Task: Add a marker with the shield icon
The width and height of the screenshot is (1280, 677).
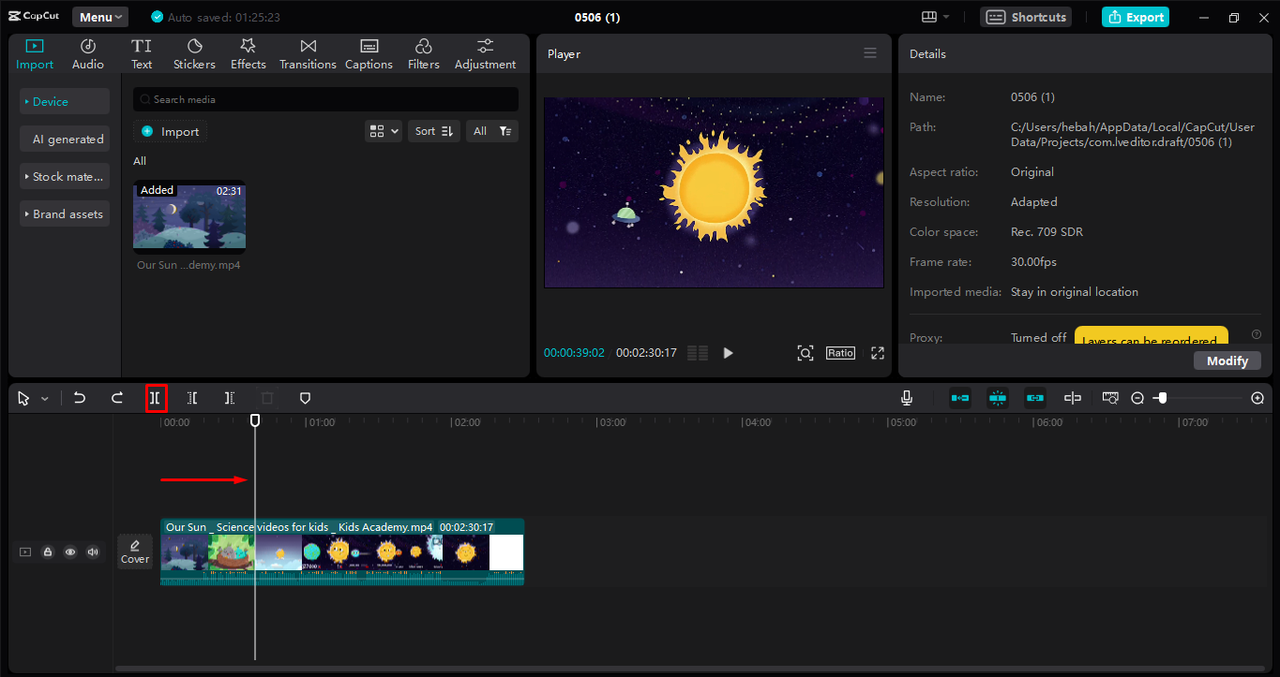Action: point(305,398)
